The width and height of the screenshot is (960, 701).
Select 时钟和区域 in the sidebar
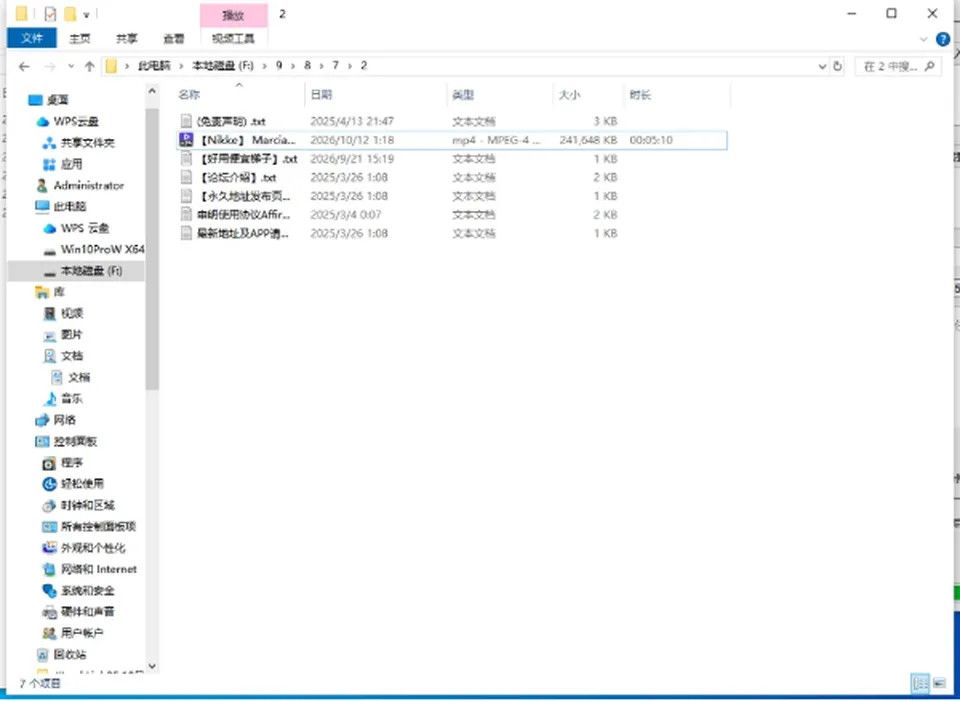[x=78, y=505]
